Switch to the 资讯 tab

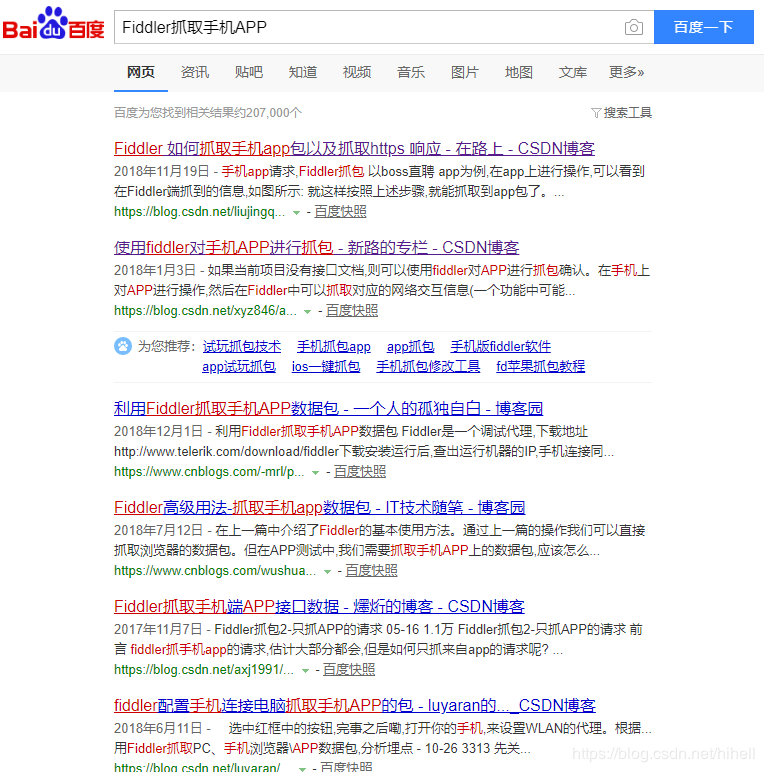coord(195,72)
